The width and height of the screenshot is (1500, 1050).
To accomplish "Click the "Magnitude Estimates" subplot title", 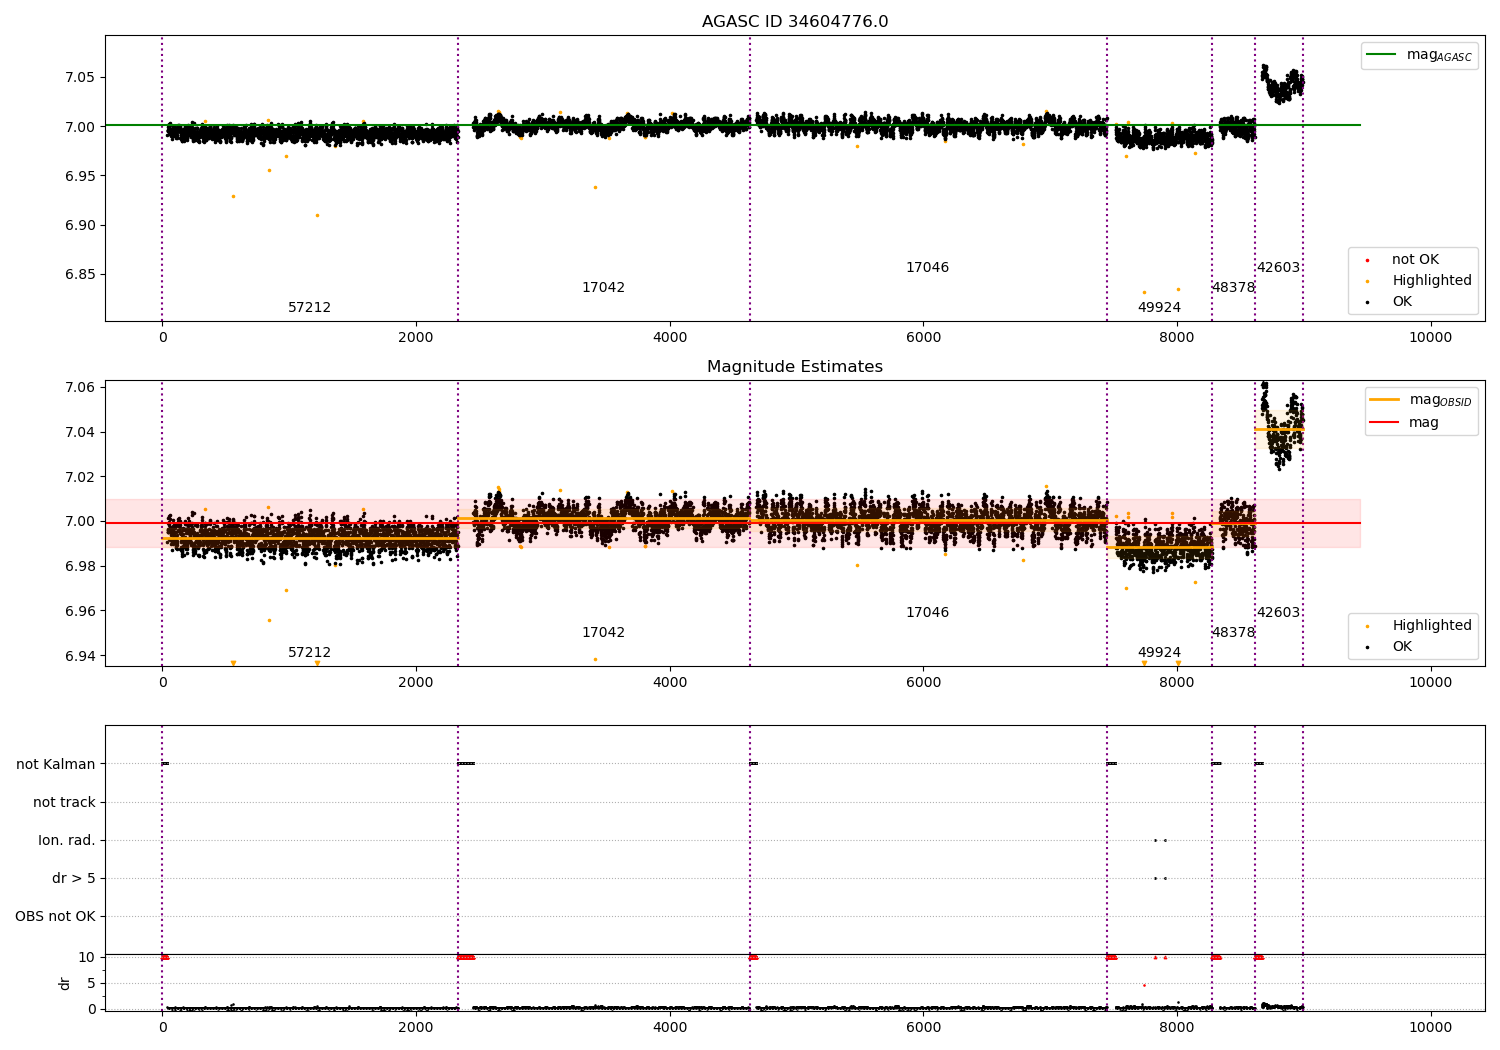I will pos(795,367).
